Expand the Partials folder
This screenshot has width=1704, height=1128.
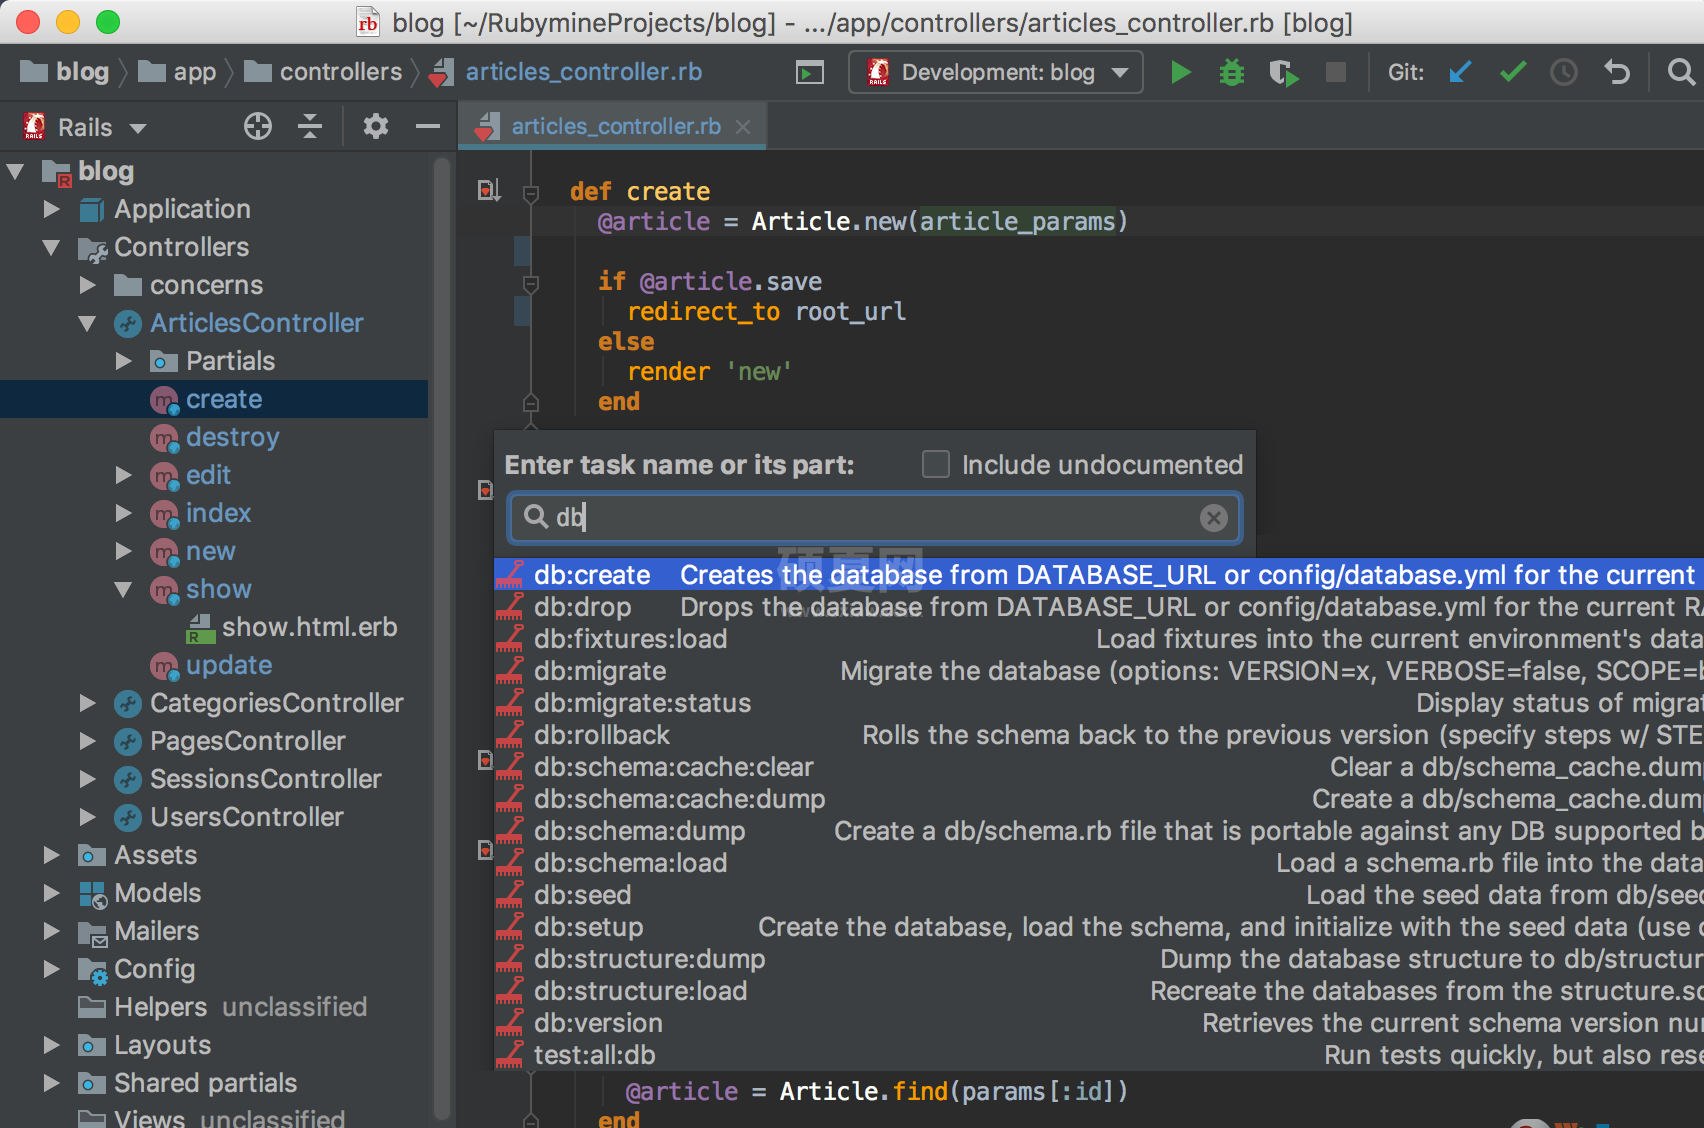pos(124,361)
